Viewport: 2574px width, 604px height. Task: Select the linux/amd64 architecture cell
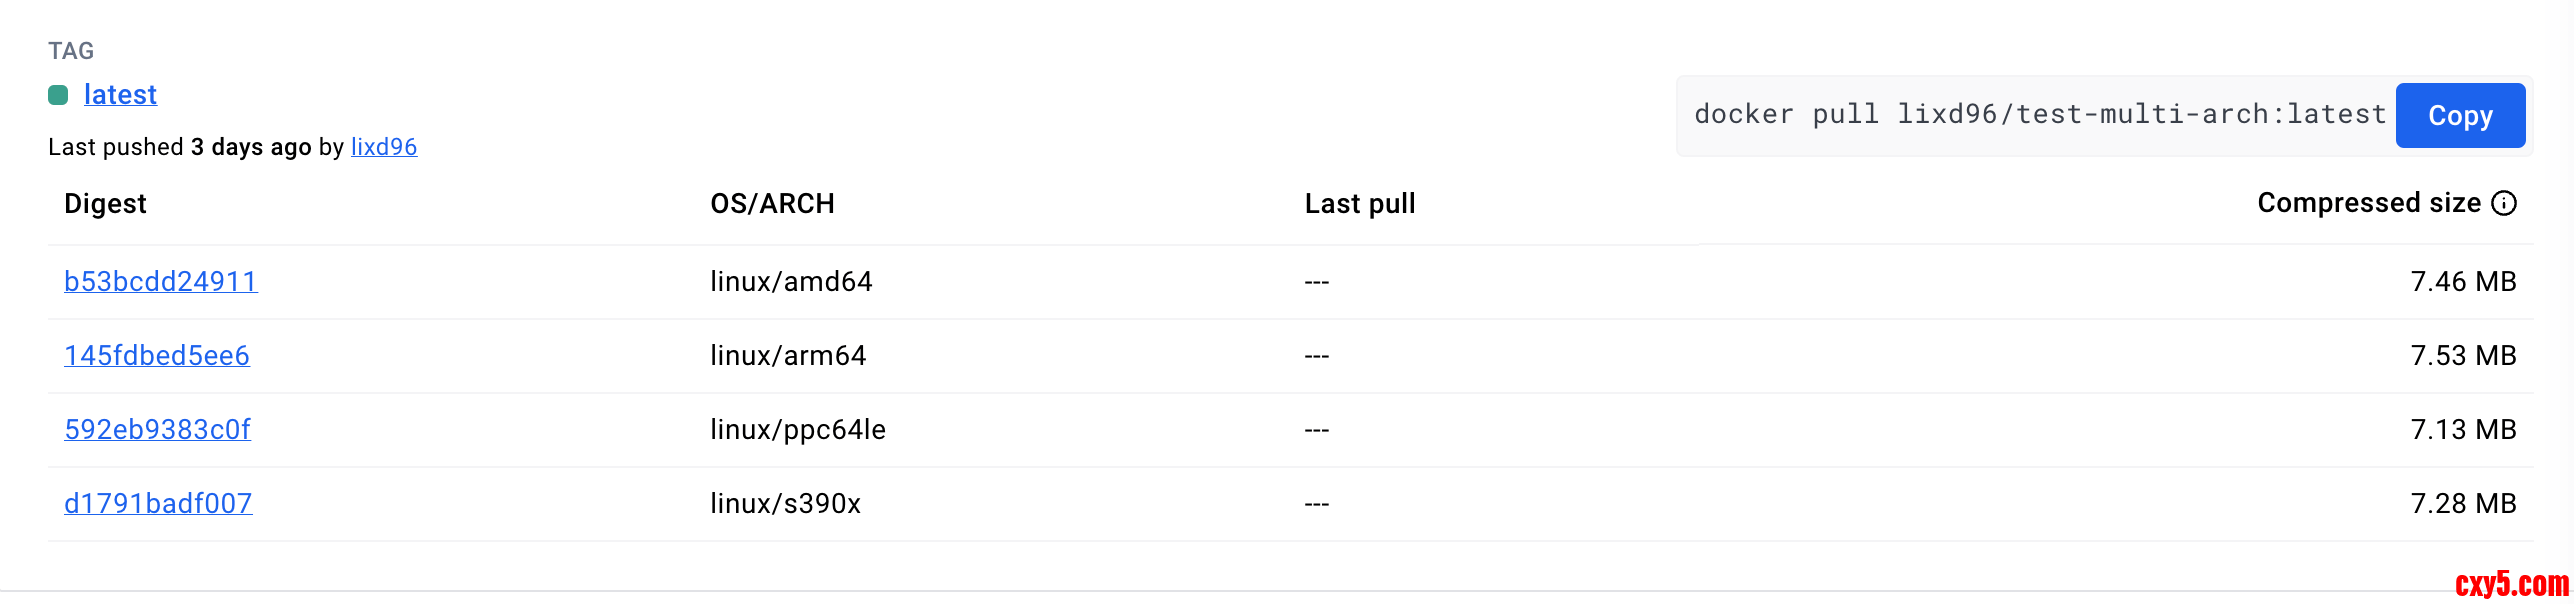pyautogui.click(x=791, y=281)
